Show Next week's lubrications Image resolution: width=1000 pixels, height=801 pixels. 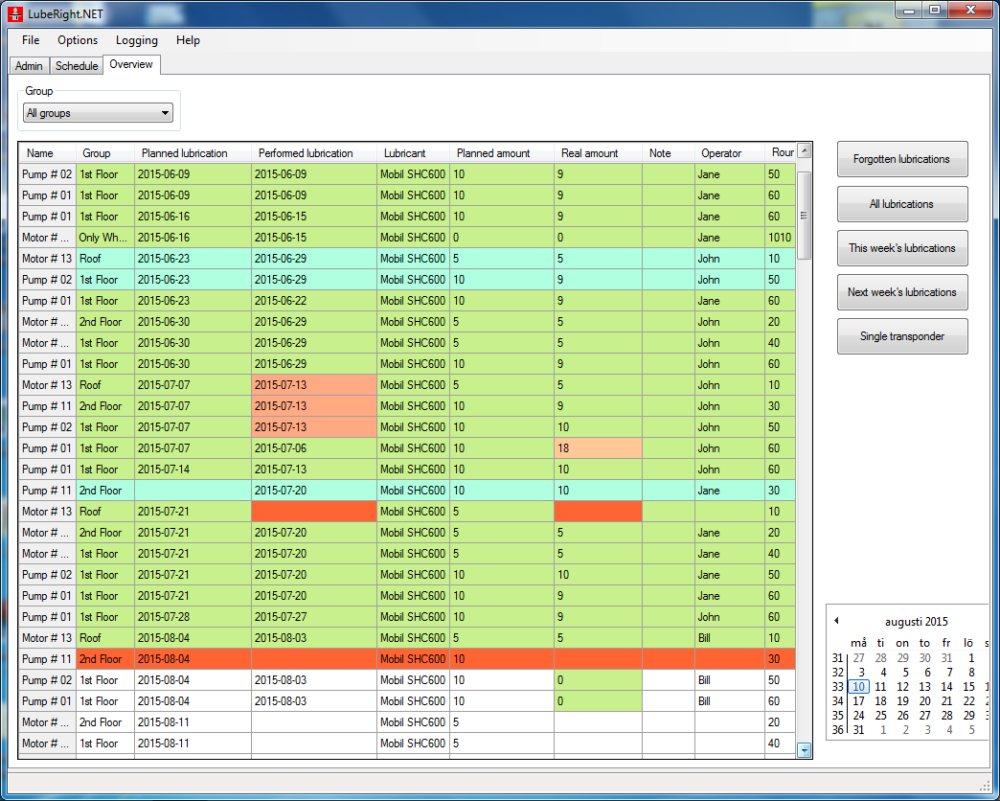point(901,292)
